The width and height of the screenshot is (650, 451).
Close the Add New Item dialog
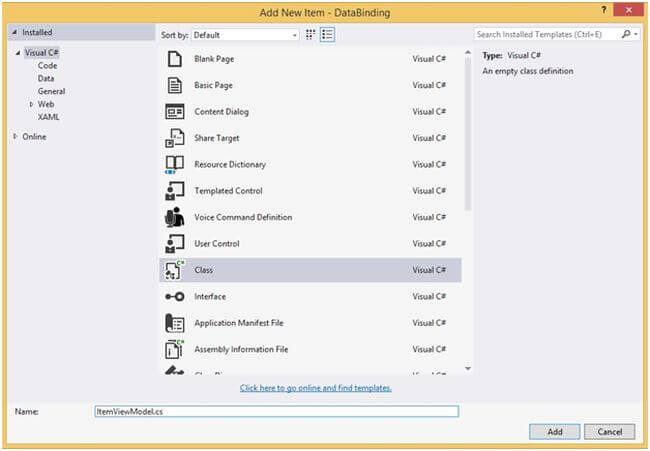[x=628, y=10]
